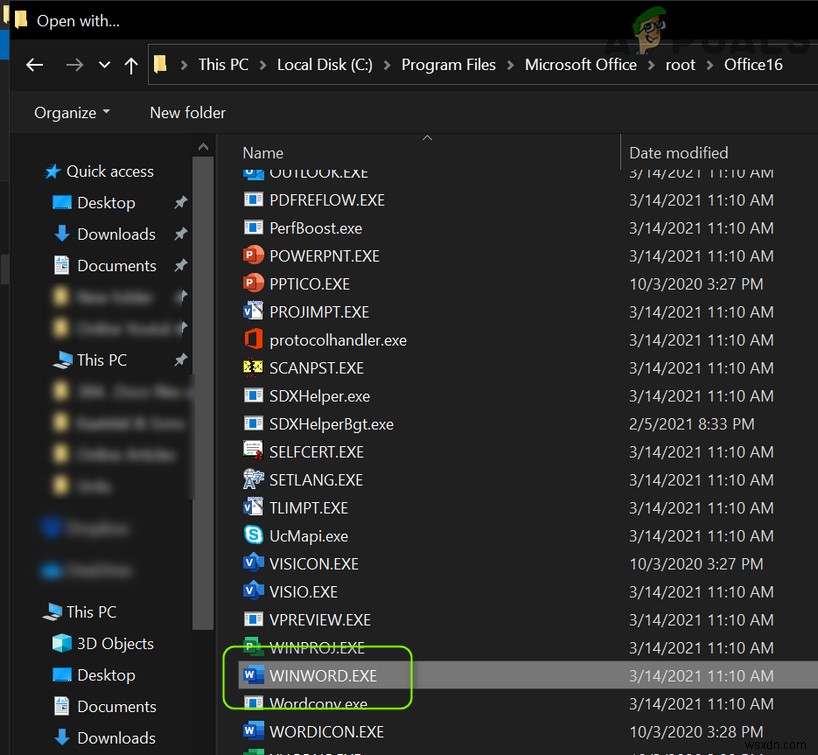Select the VISIO.EXE icon

tap(251, 592)
